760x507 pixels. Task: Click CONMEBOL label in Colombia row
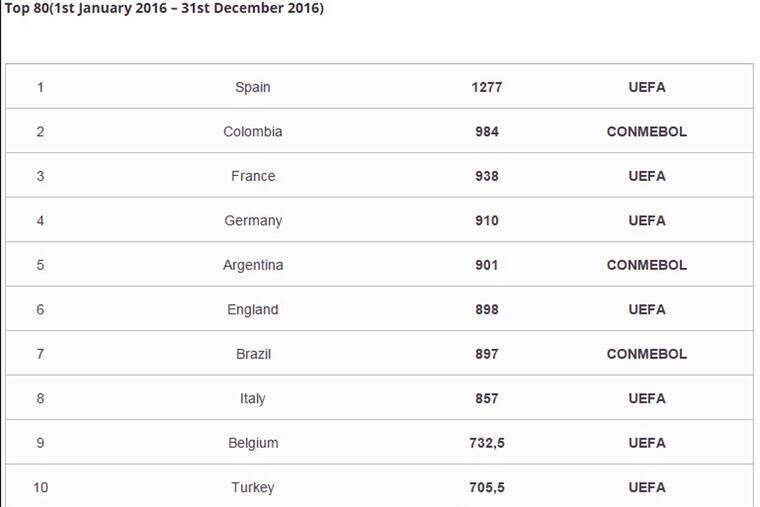(646, 131)
